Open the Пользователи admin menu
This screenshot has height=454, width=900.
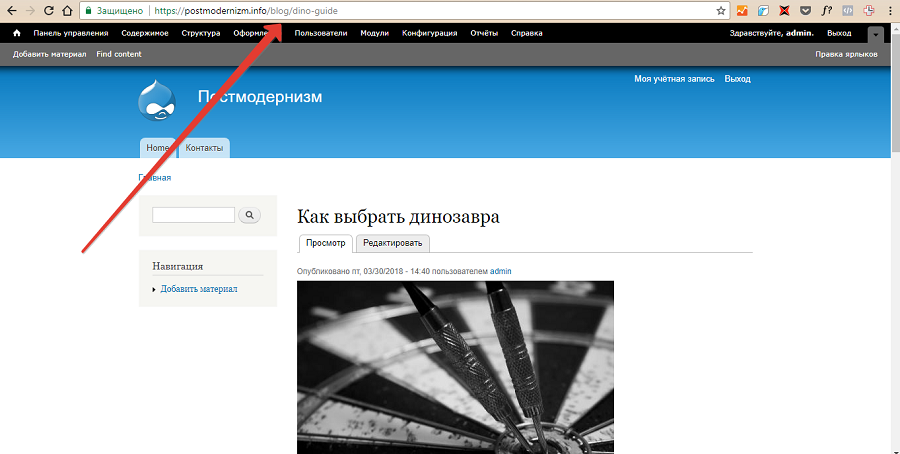point(321,33)
